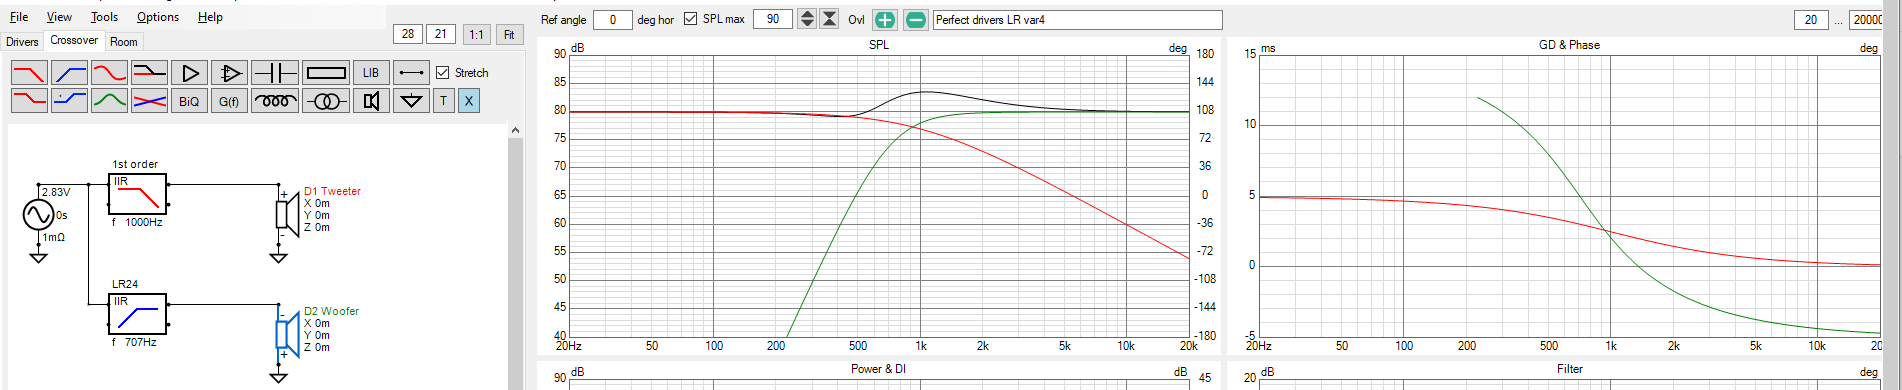Viewport: 1902px width, 390px height.
Task: Click the 'f 1000Hz' filter frequency text
Action: tap(138, 222)
